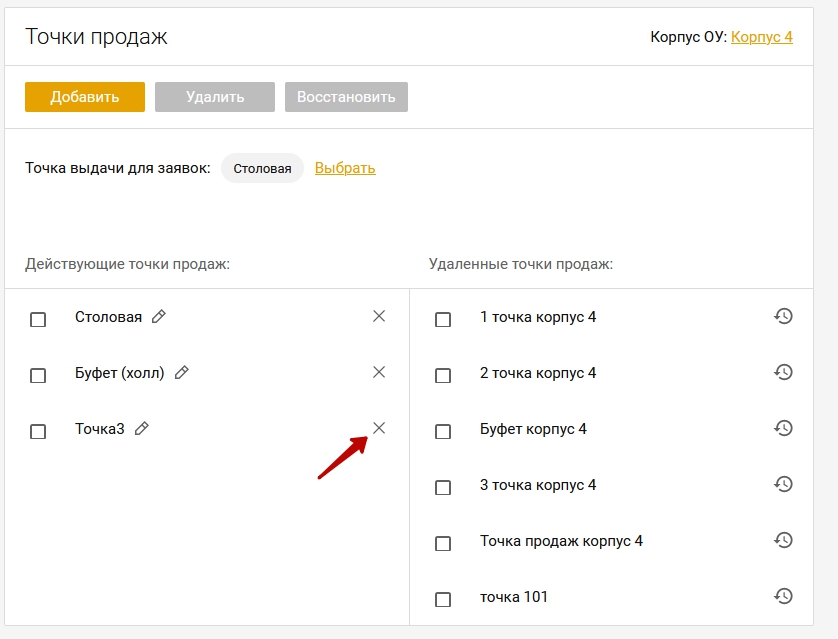Select the Точка3 checkbox
This screenshot has width=838, height=639.
point(38,431)
